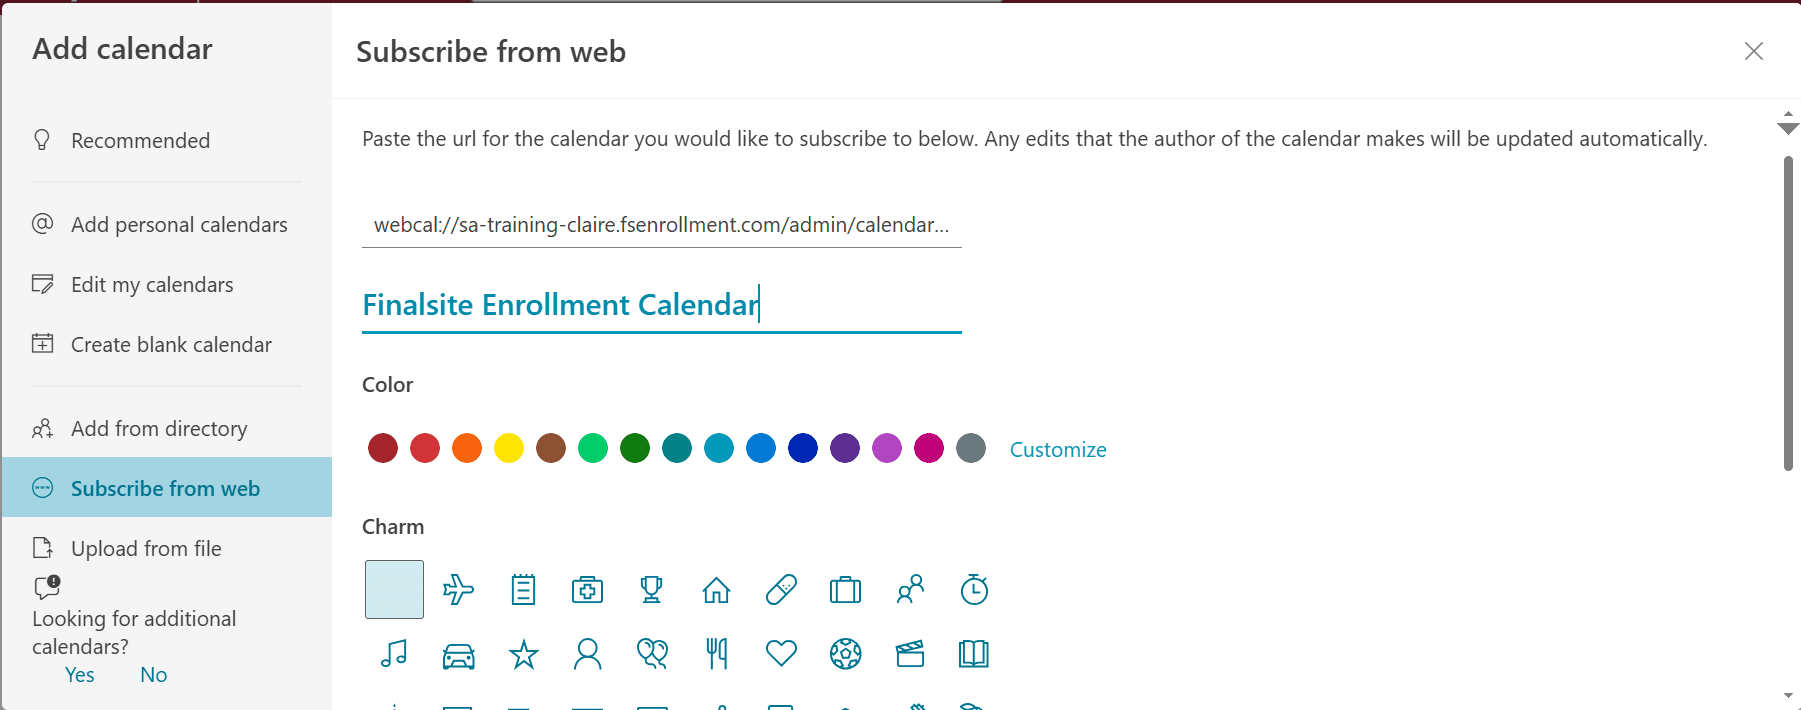
Task: Select the music note charm
Action: point(394,654)
